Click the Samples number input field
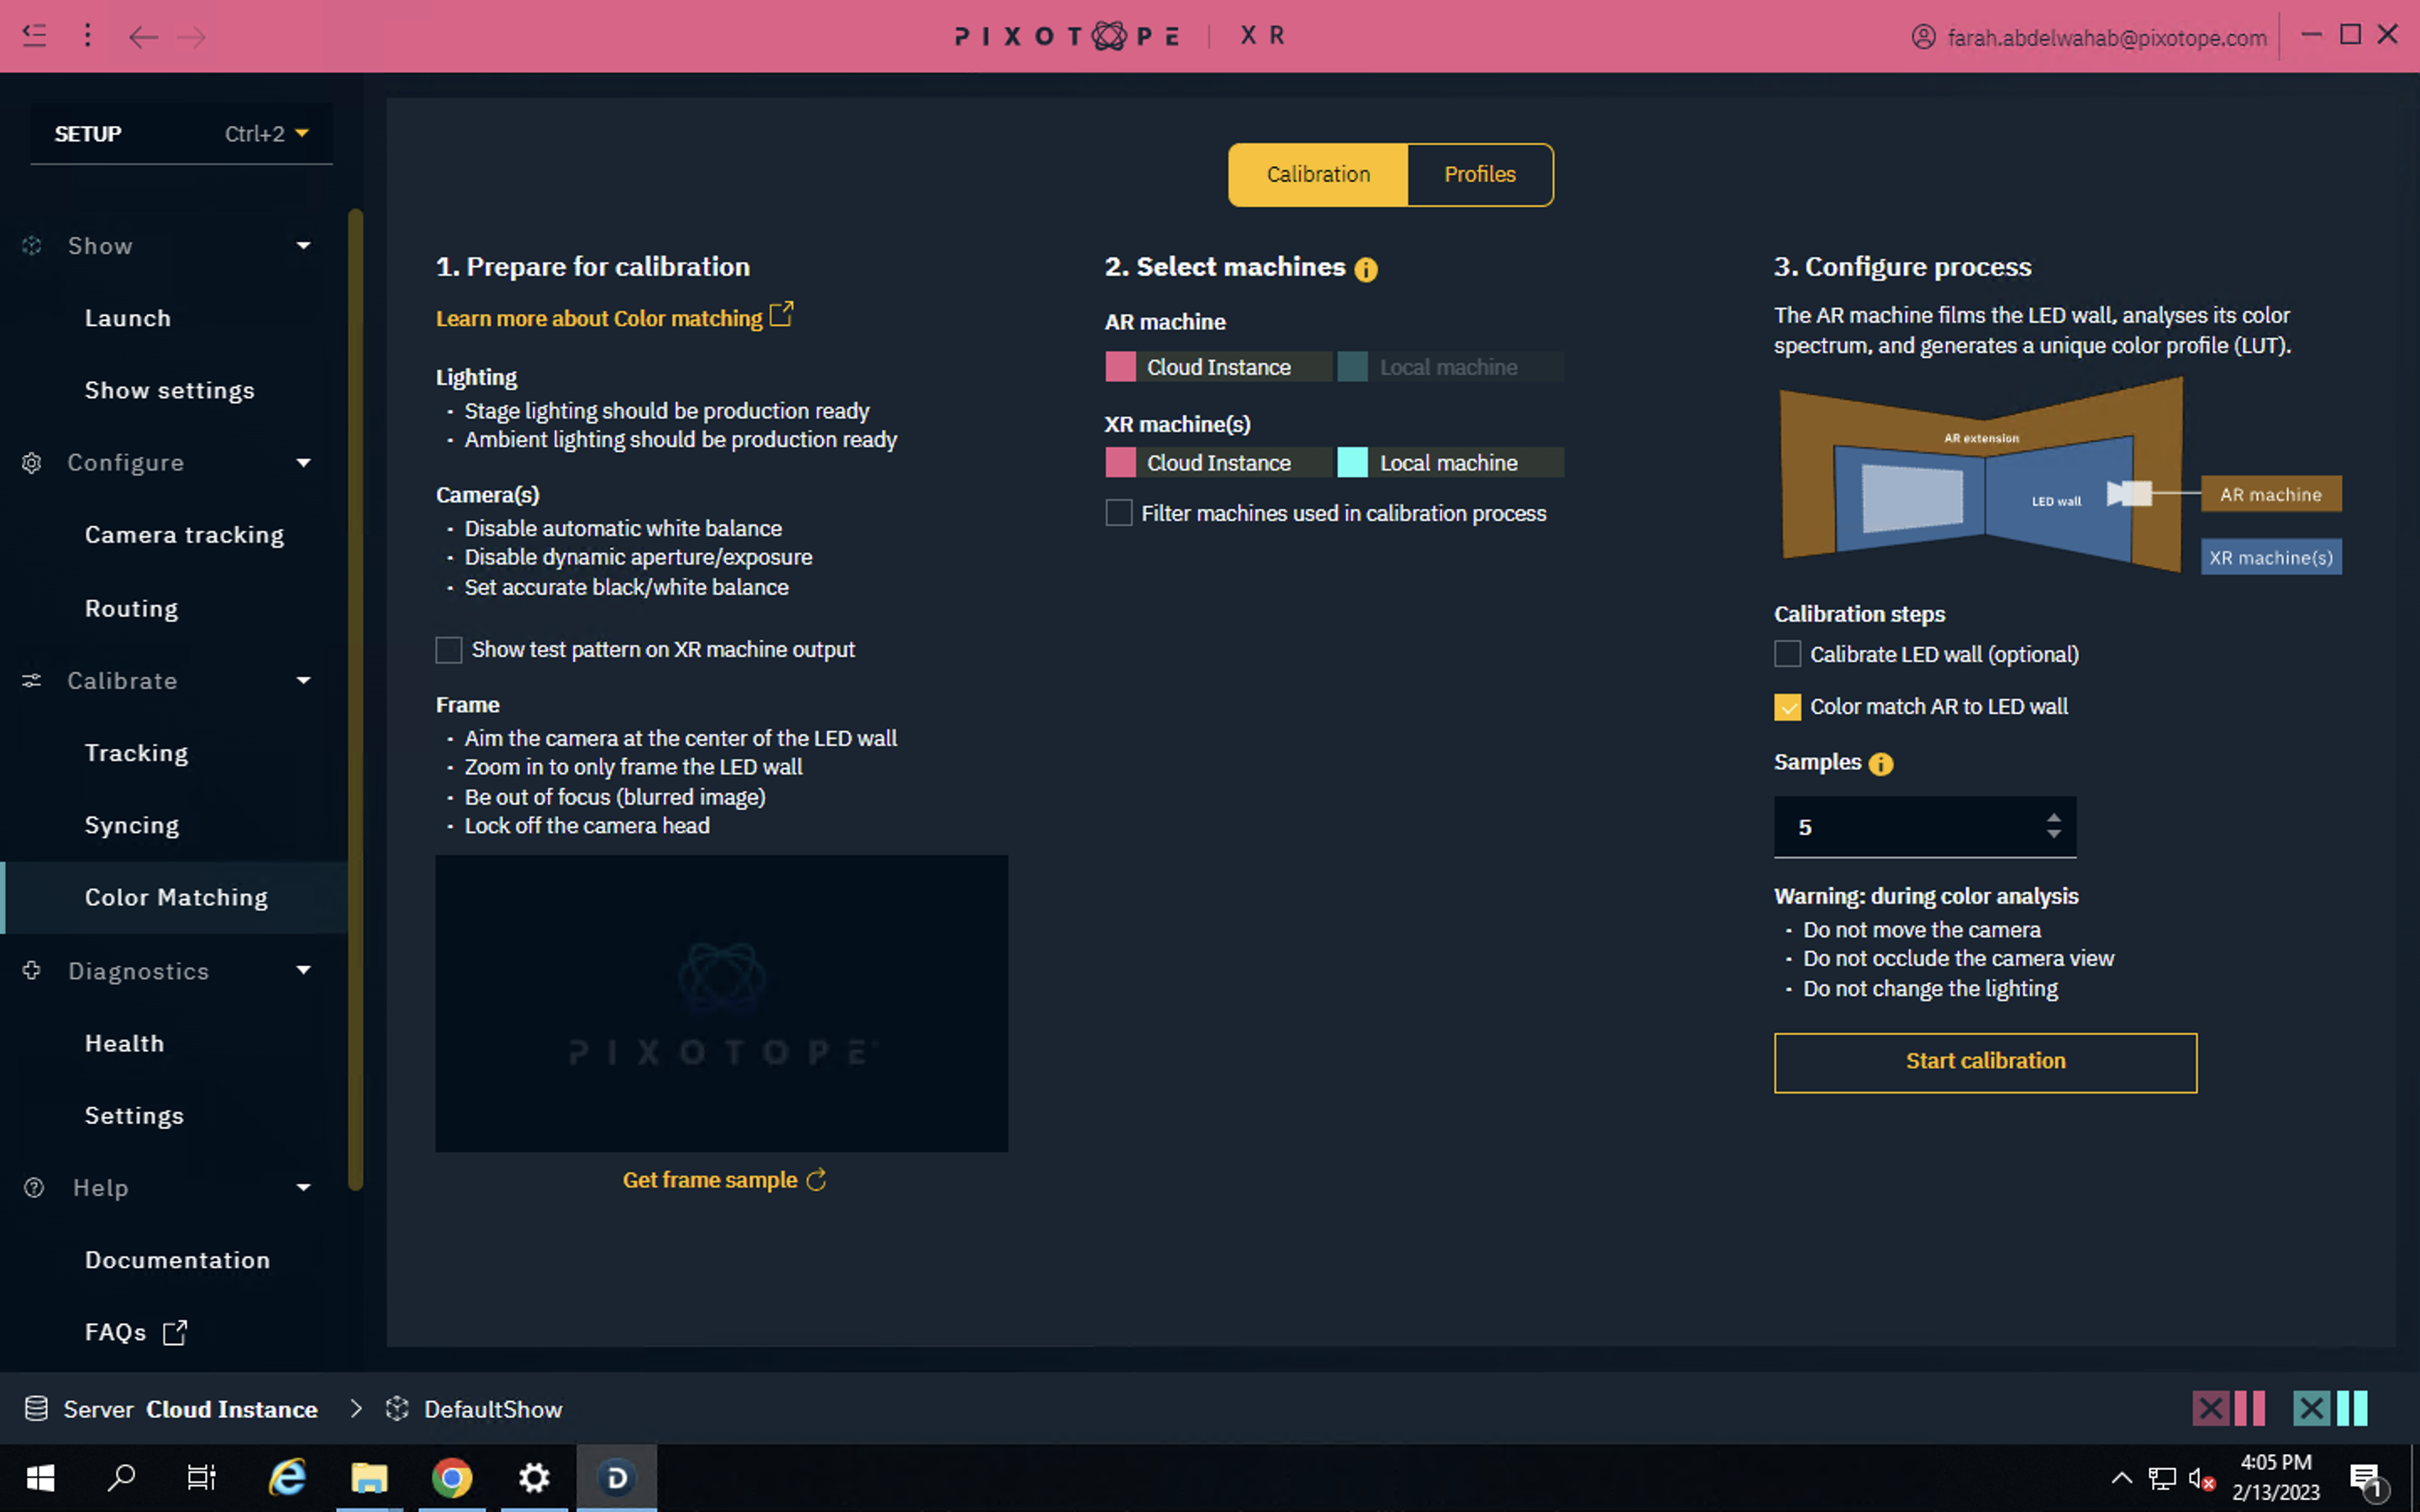Viewport: 2420px width, 1512px height. click(1924, 827)
